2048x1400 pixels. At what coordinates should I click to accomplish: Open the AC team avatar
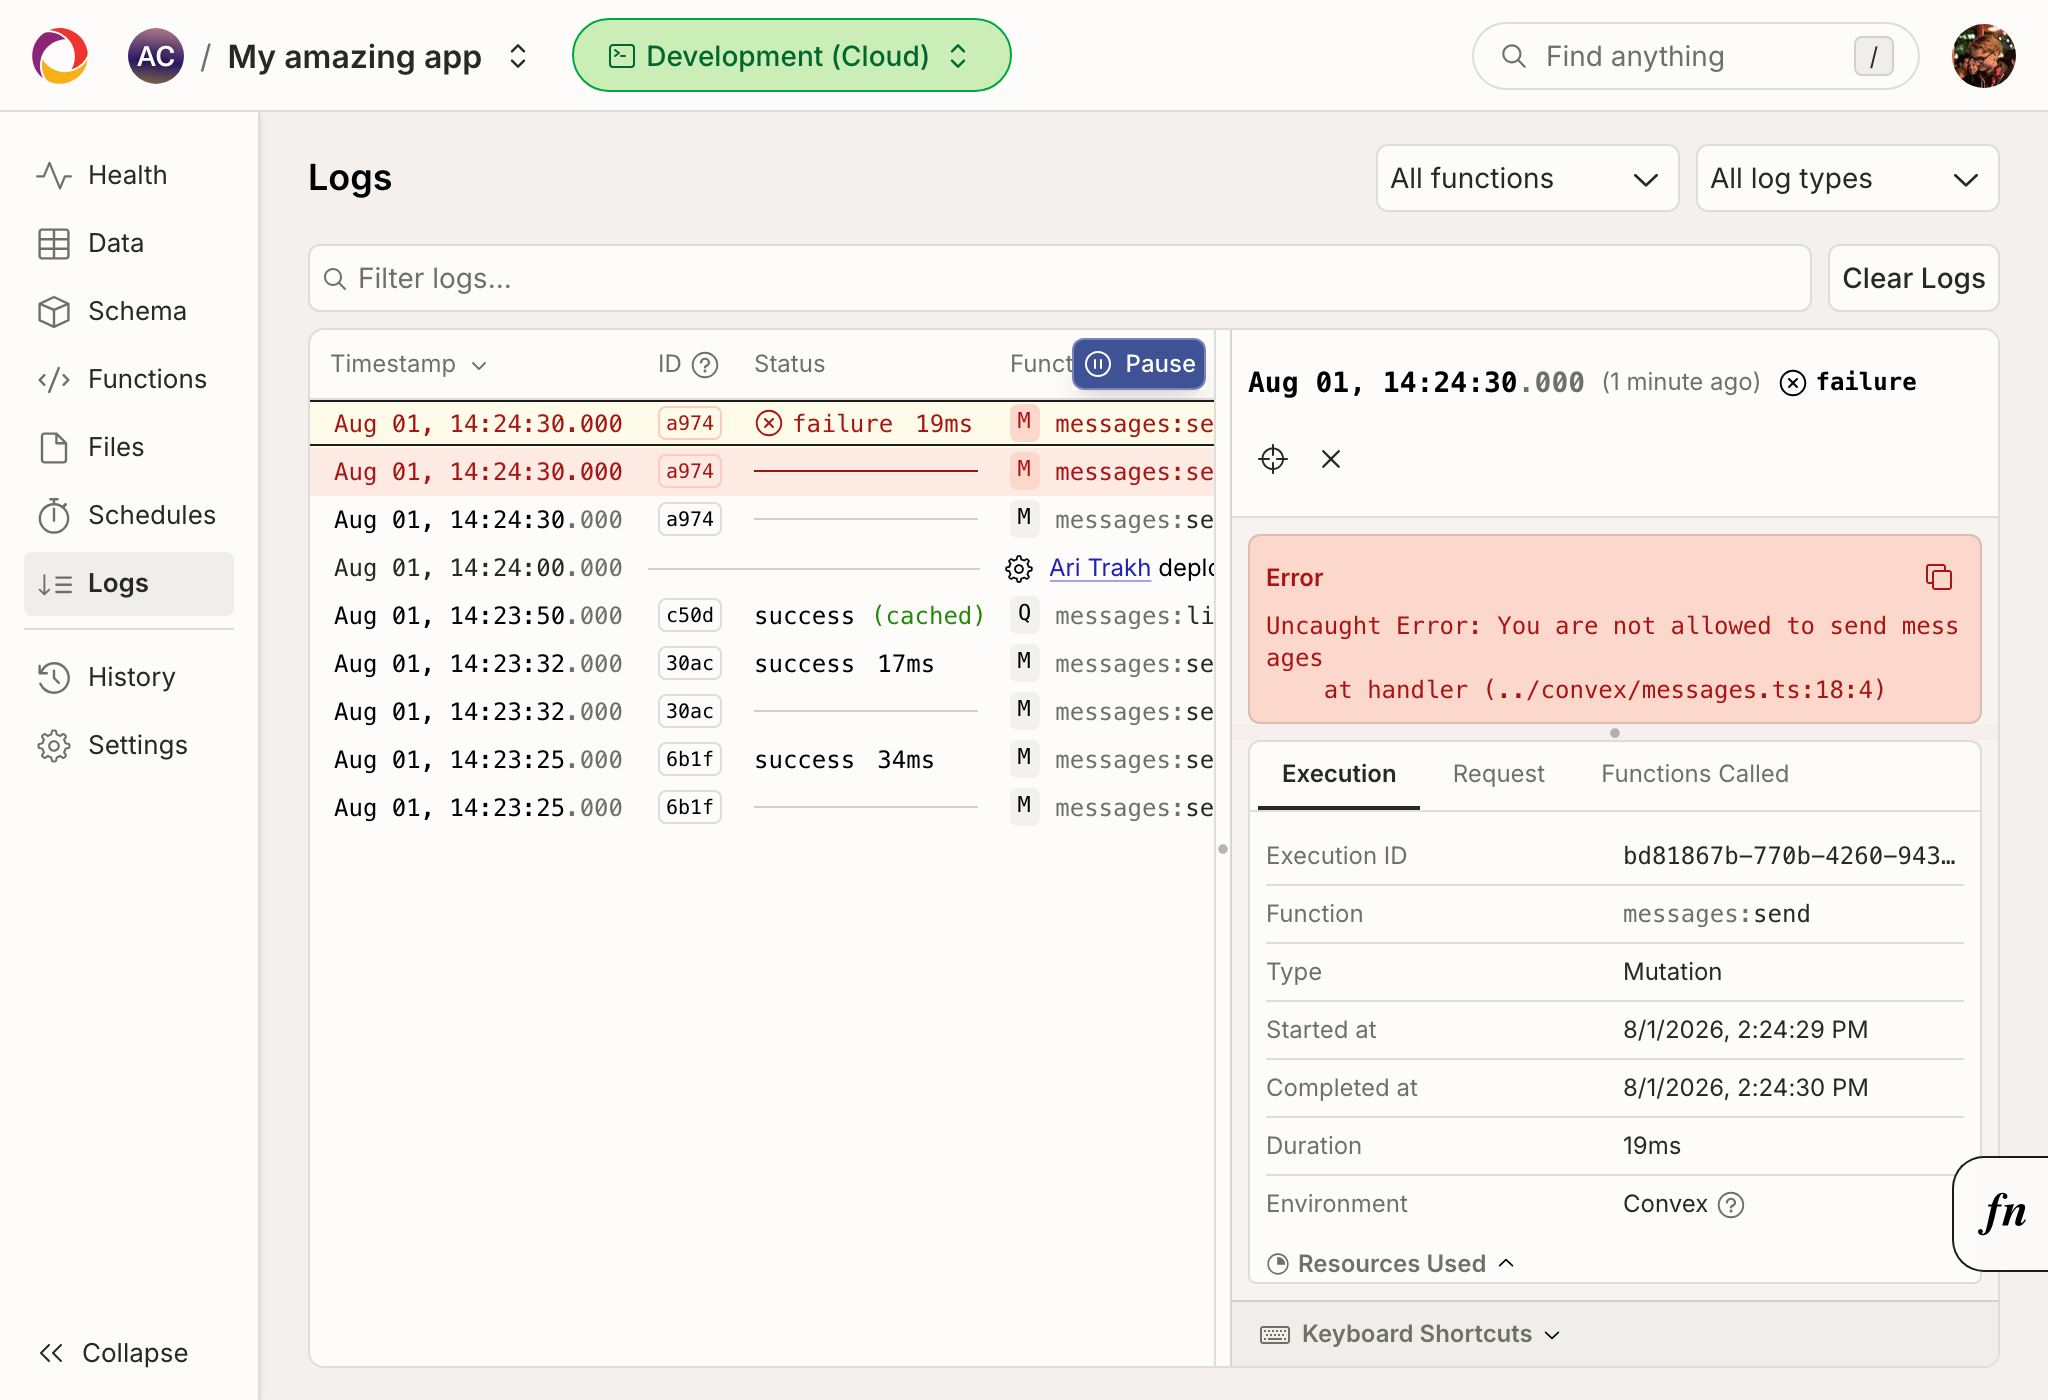click(x=156, y=56)
